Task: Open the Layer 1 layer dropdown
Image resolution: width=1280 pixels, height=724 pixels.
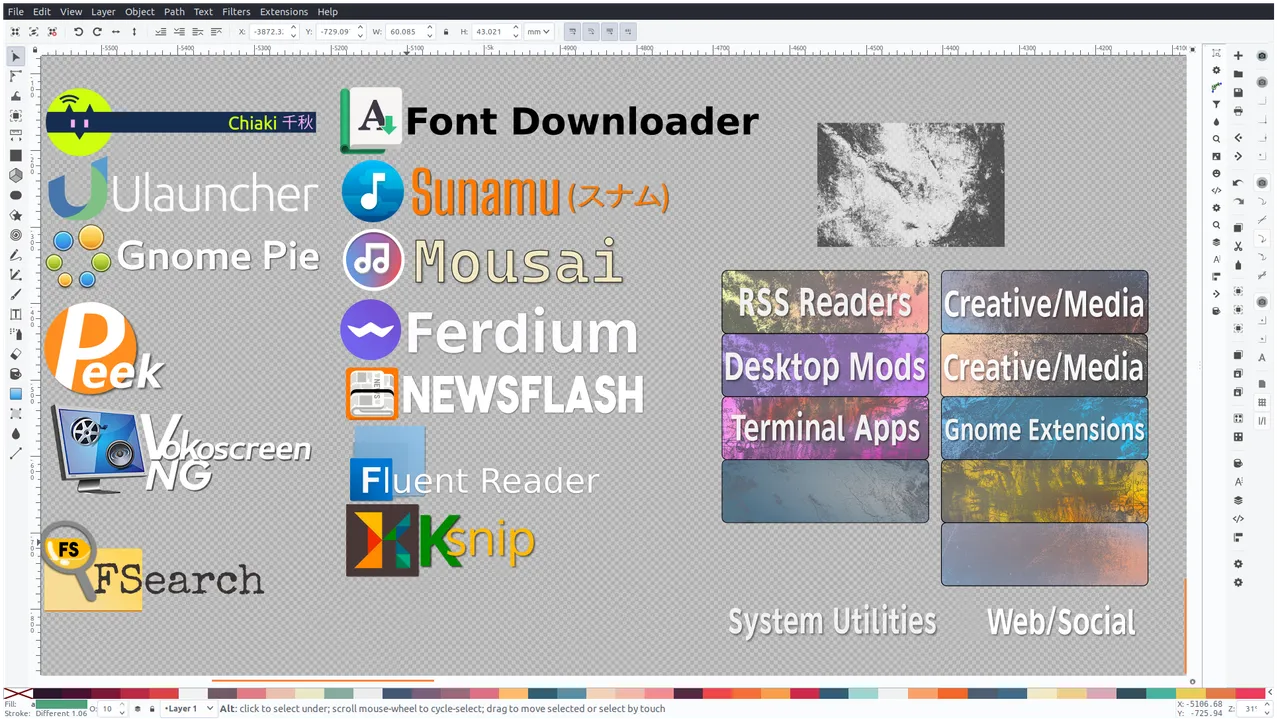Action: (189, 709)
